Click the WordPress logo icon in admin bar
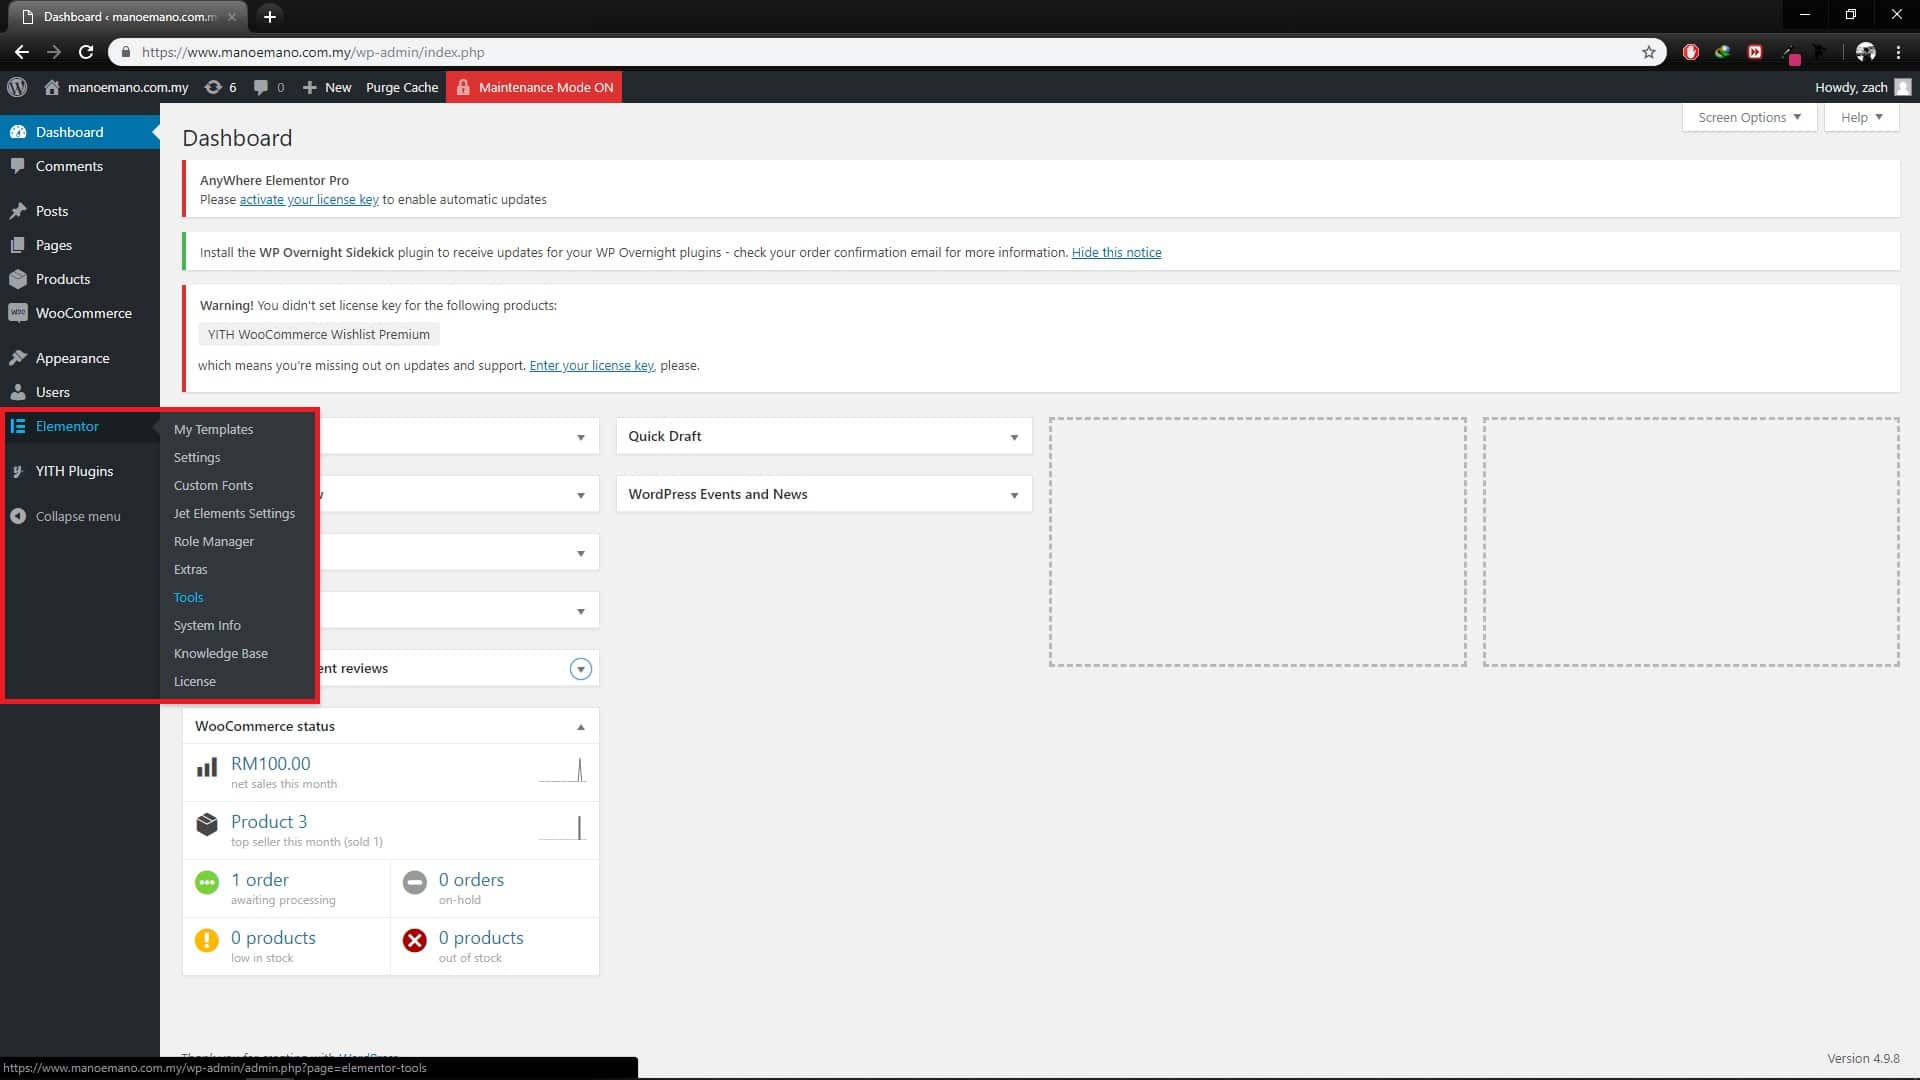Screen dimensions: 1920x1080 [x=17, y=87]
